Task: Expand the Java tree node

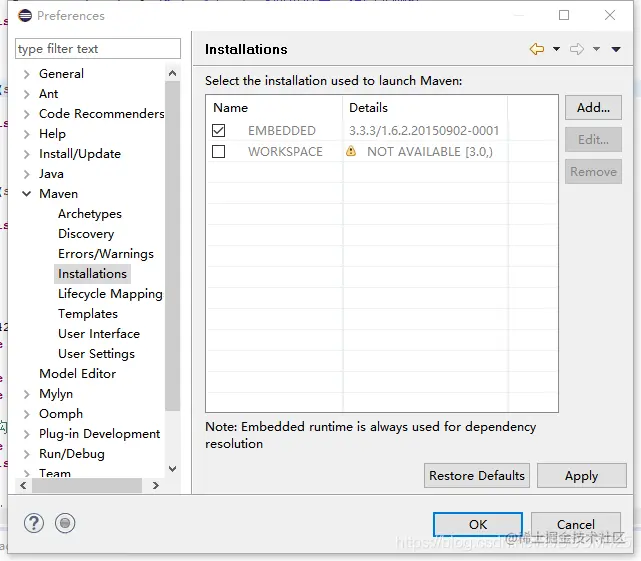Action: point(27,174)
